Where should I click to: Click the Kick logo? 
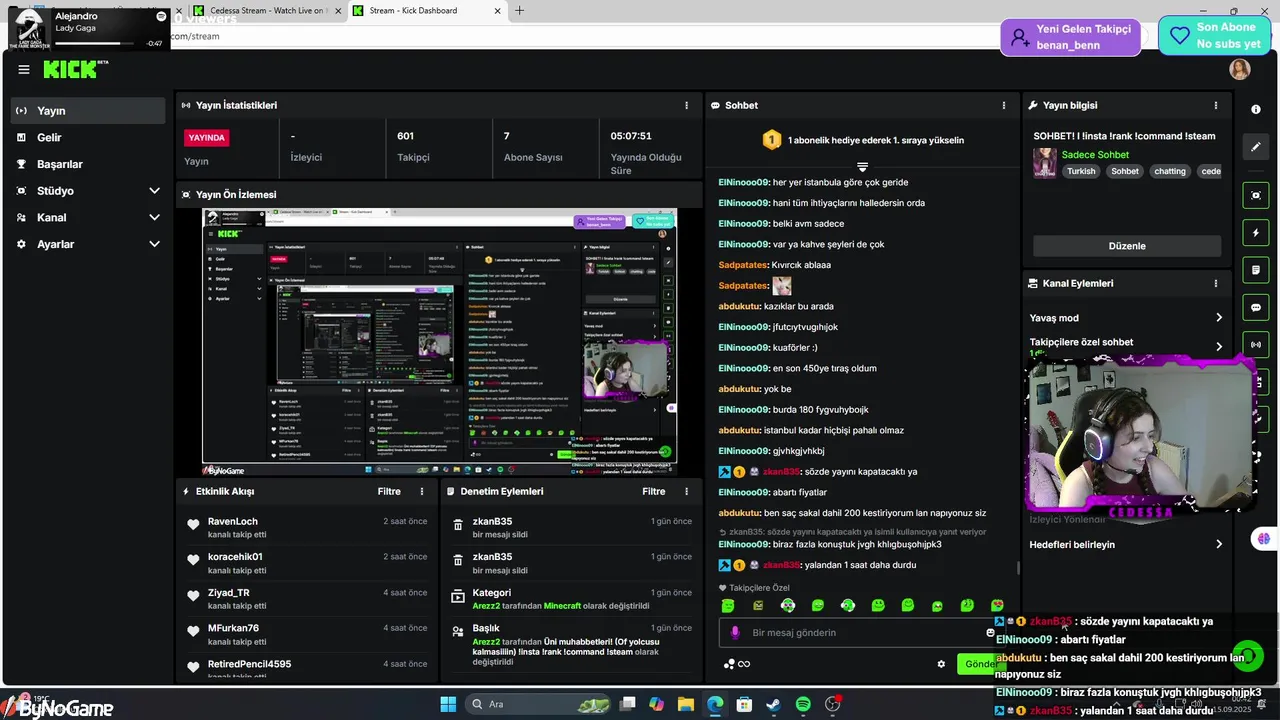pyautogui.click(x=75, y=69)
